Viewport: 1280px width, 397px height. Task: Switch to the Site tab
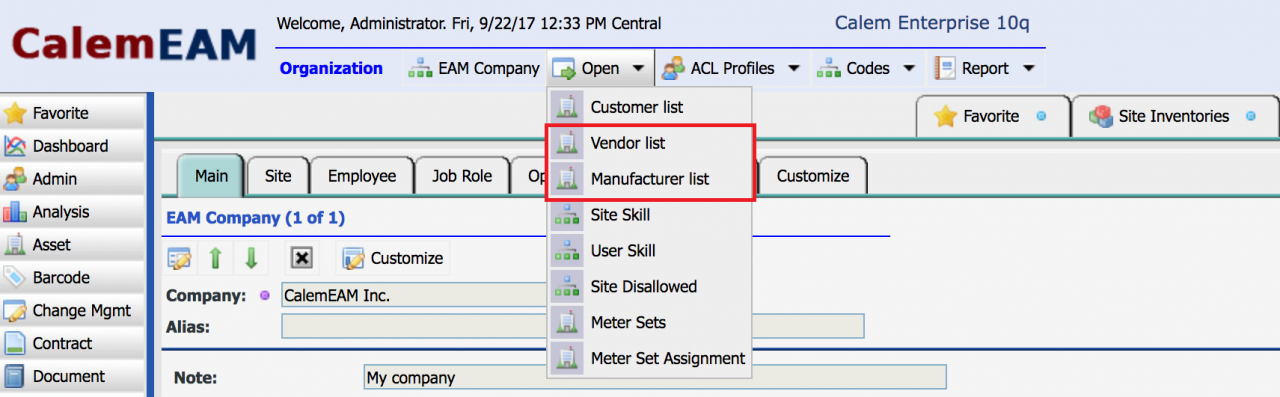(x=278, y=176)
